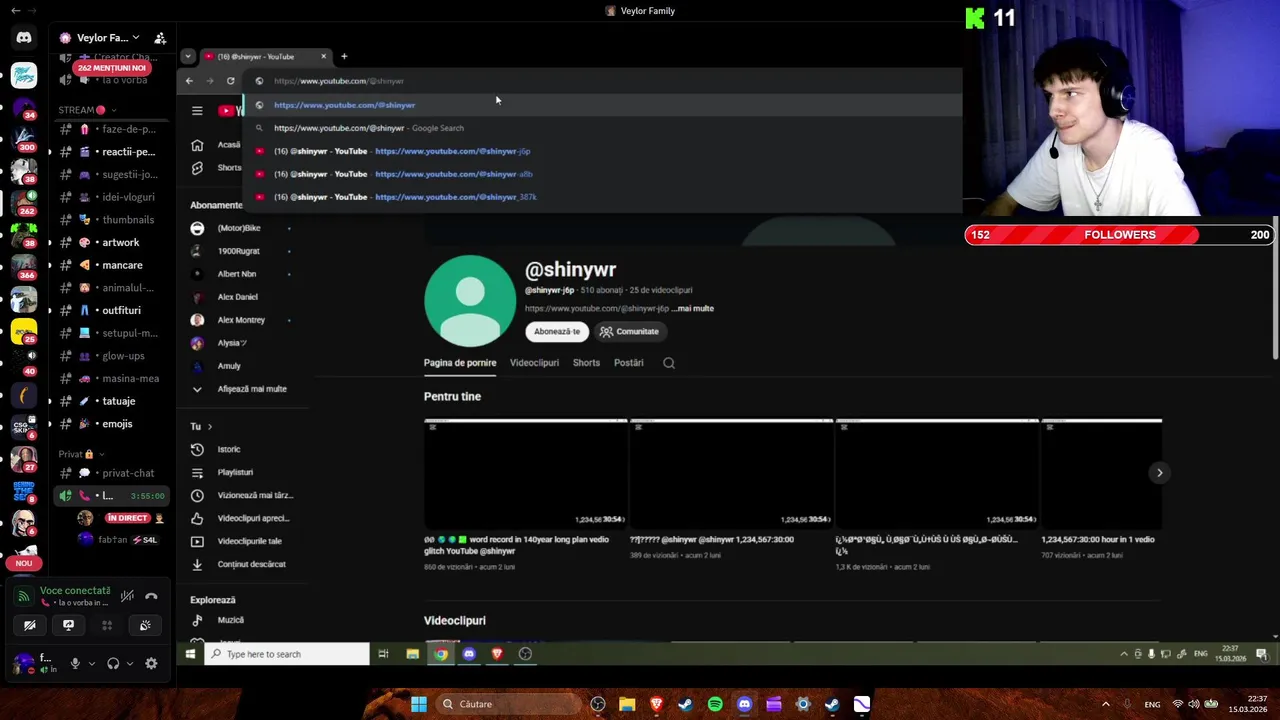Open Discord voice activities button
The width and height of the screenshot is (1280, 720).
click(x=107, y=625)
